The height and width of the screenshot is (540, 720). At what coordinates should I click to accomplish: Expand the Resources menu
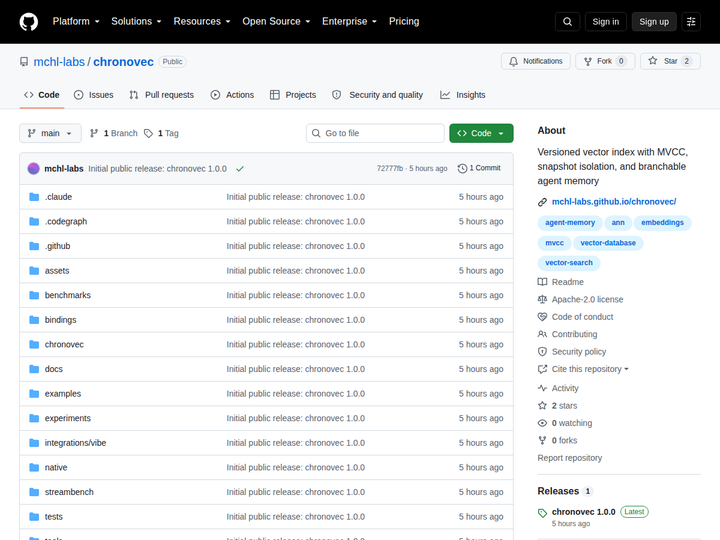[x=202, y=22]
